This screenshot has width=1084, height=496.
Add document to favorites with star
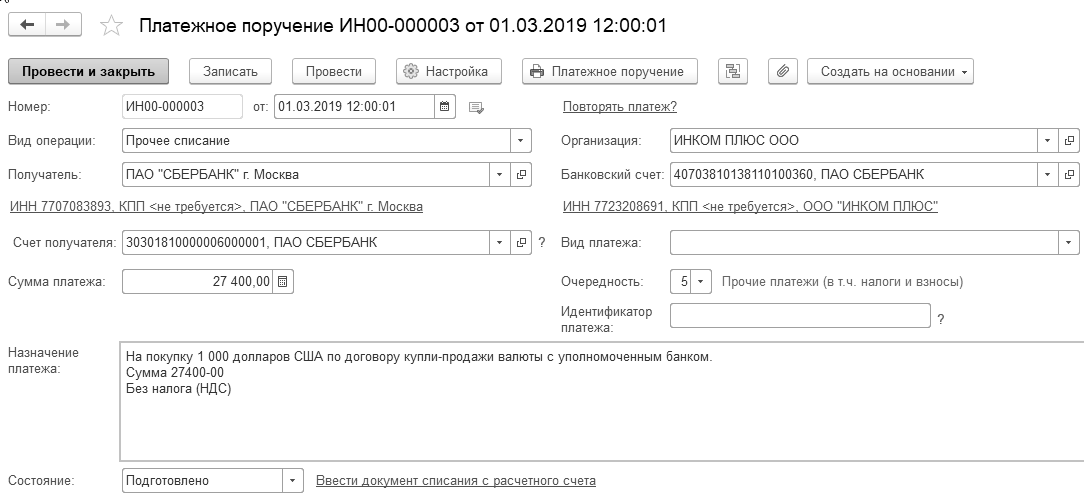pyautogui.click(x=113, y=25)
